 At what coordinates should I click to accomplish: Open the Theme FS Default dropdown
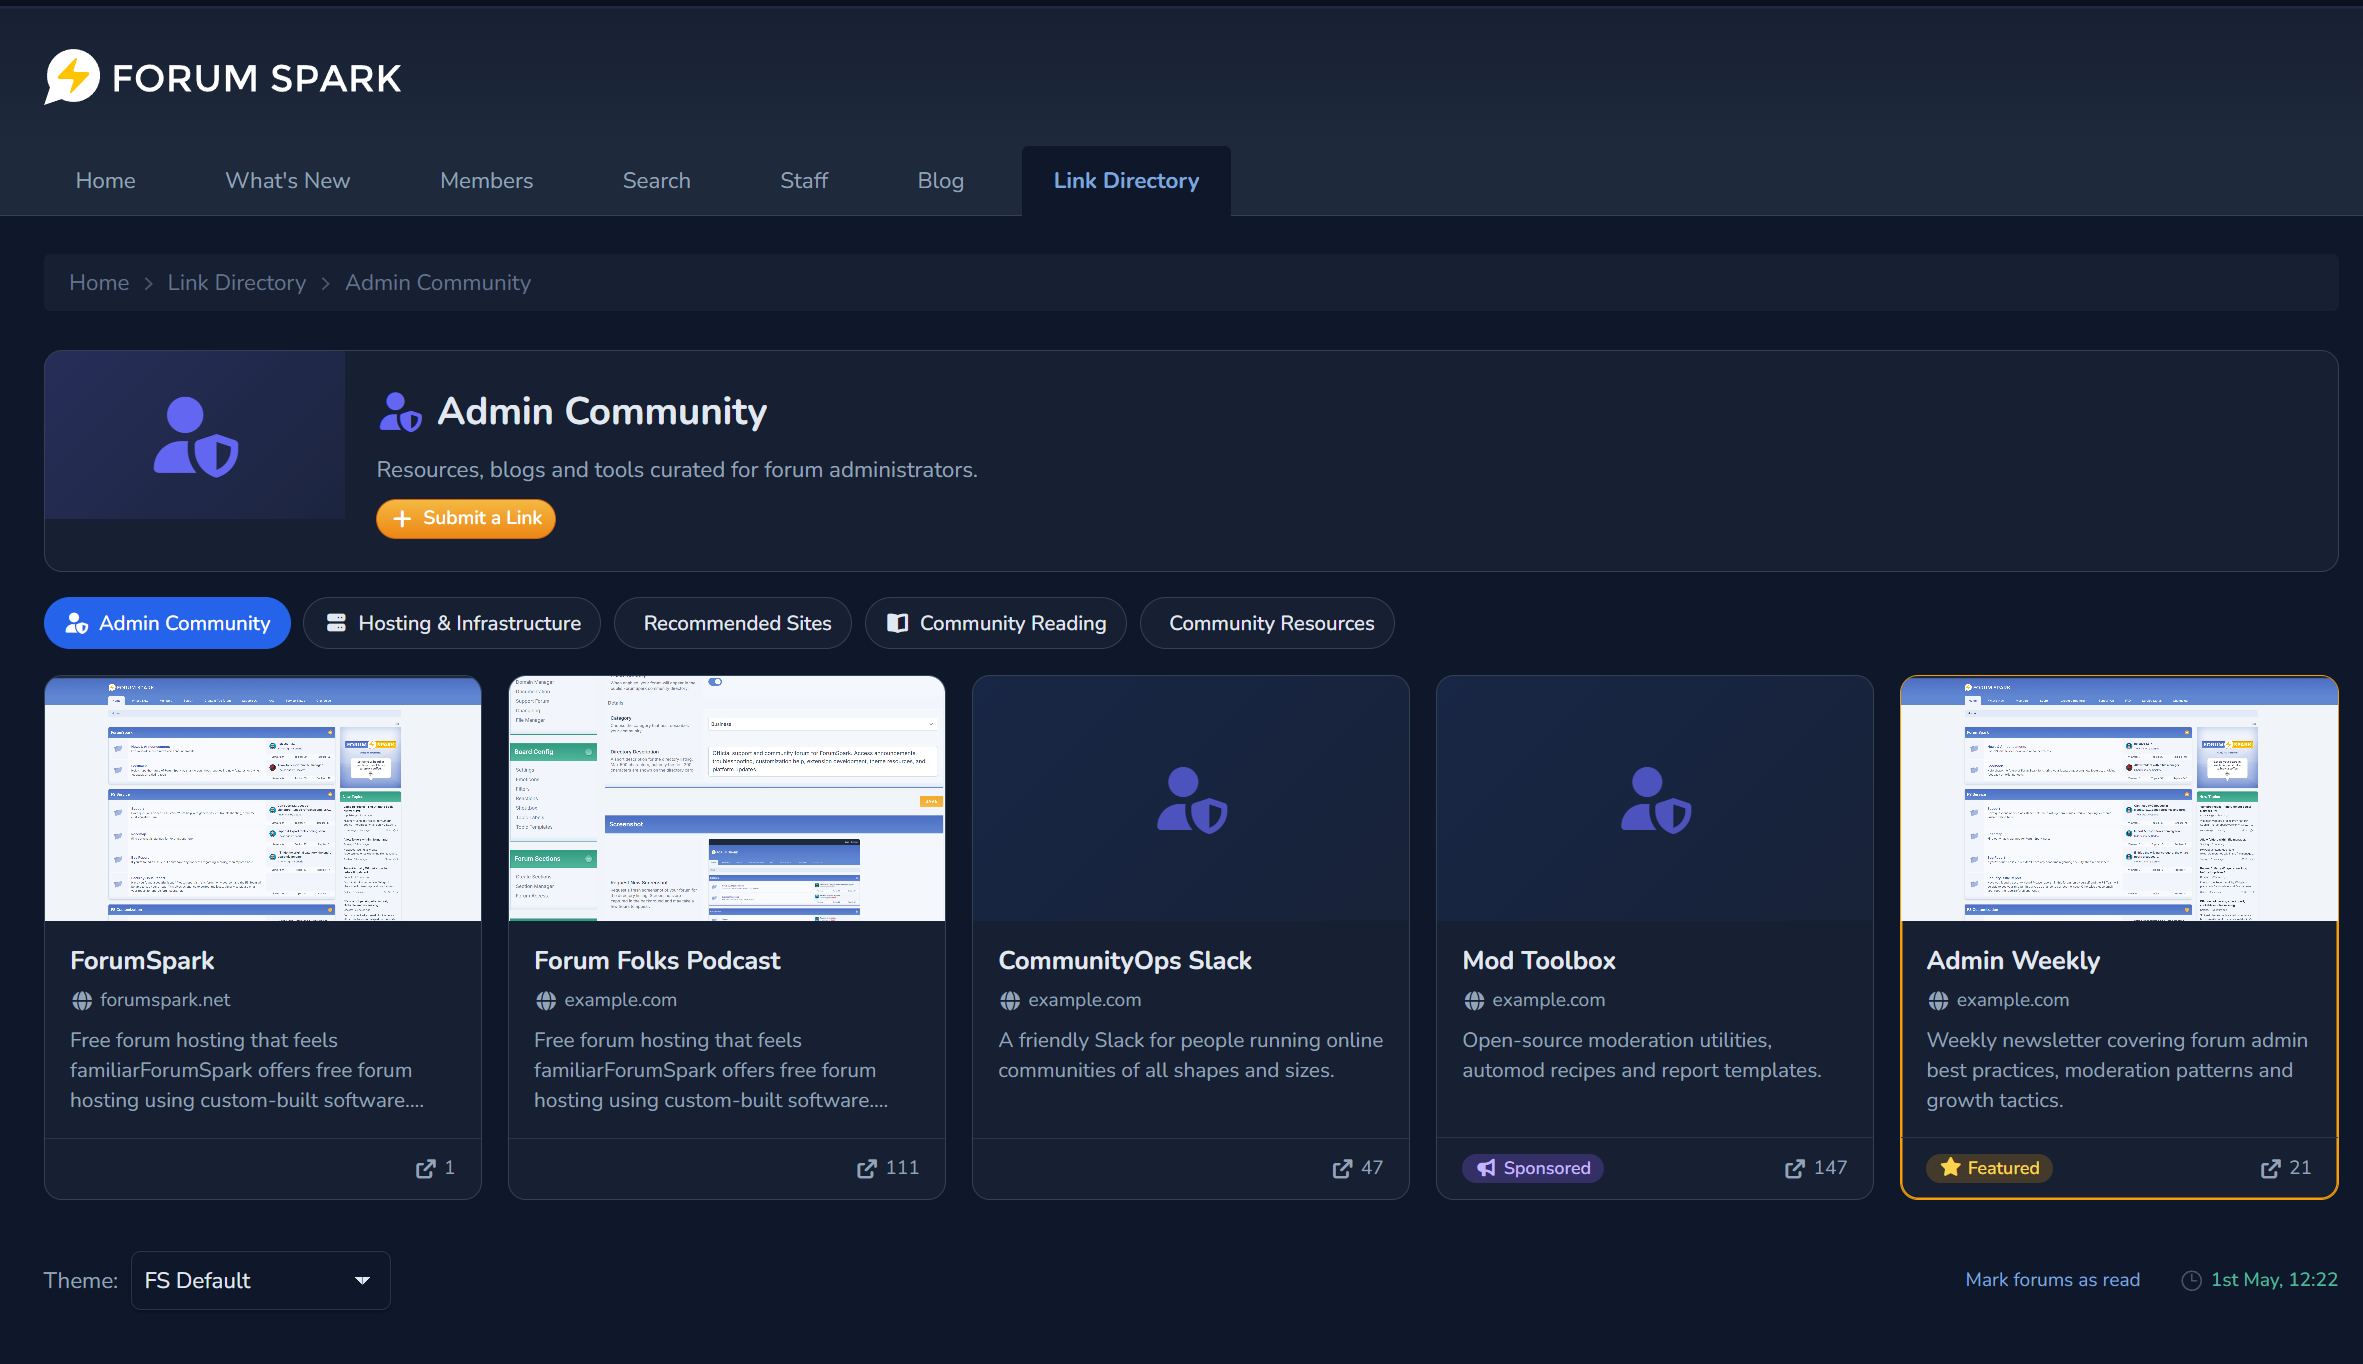tap(260, 1281)
